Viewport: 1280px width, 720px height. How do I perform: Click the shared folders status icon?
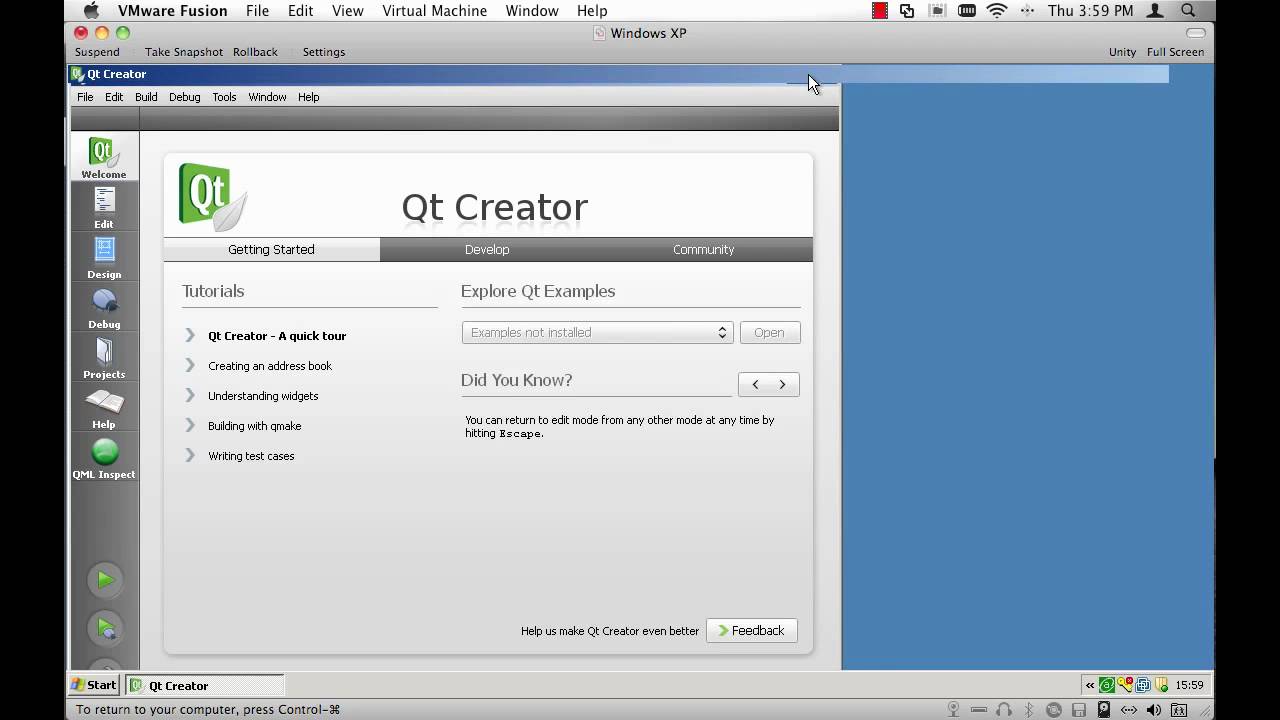pyautogui.click(x=1179, y=709)
